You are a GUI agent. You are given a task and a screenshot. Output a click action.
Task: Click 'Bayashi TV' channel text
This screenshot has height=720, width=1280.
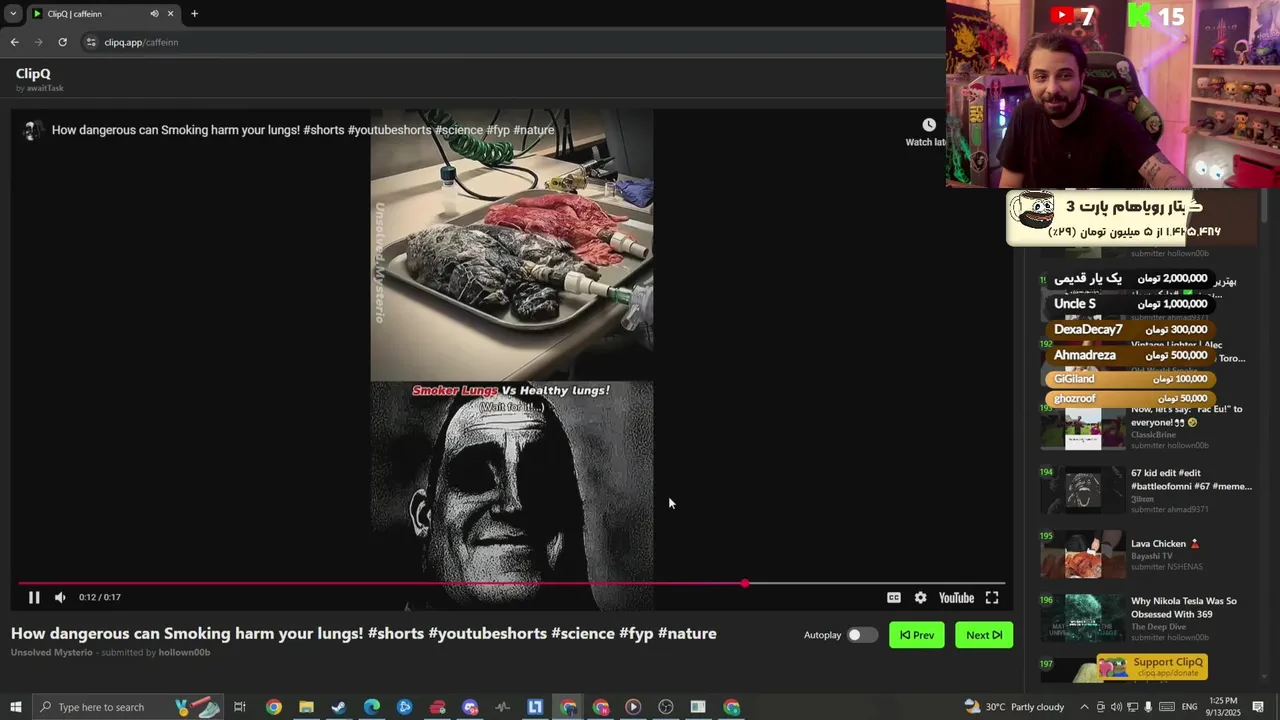click(1152, 556)
